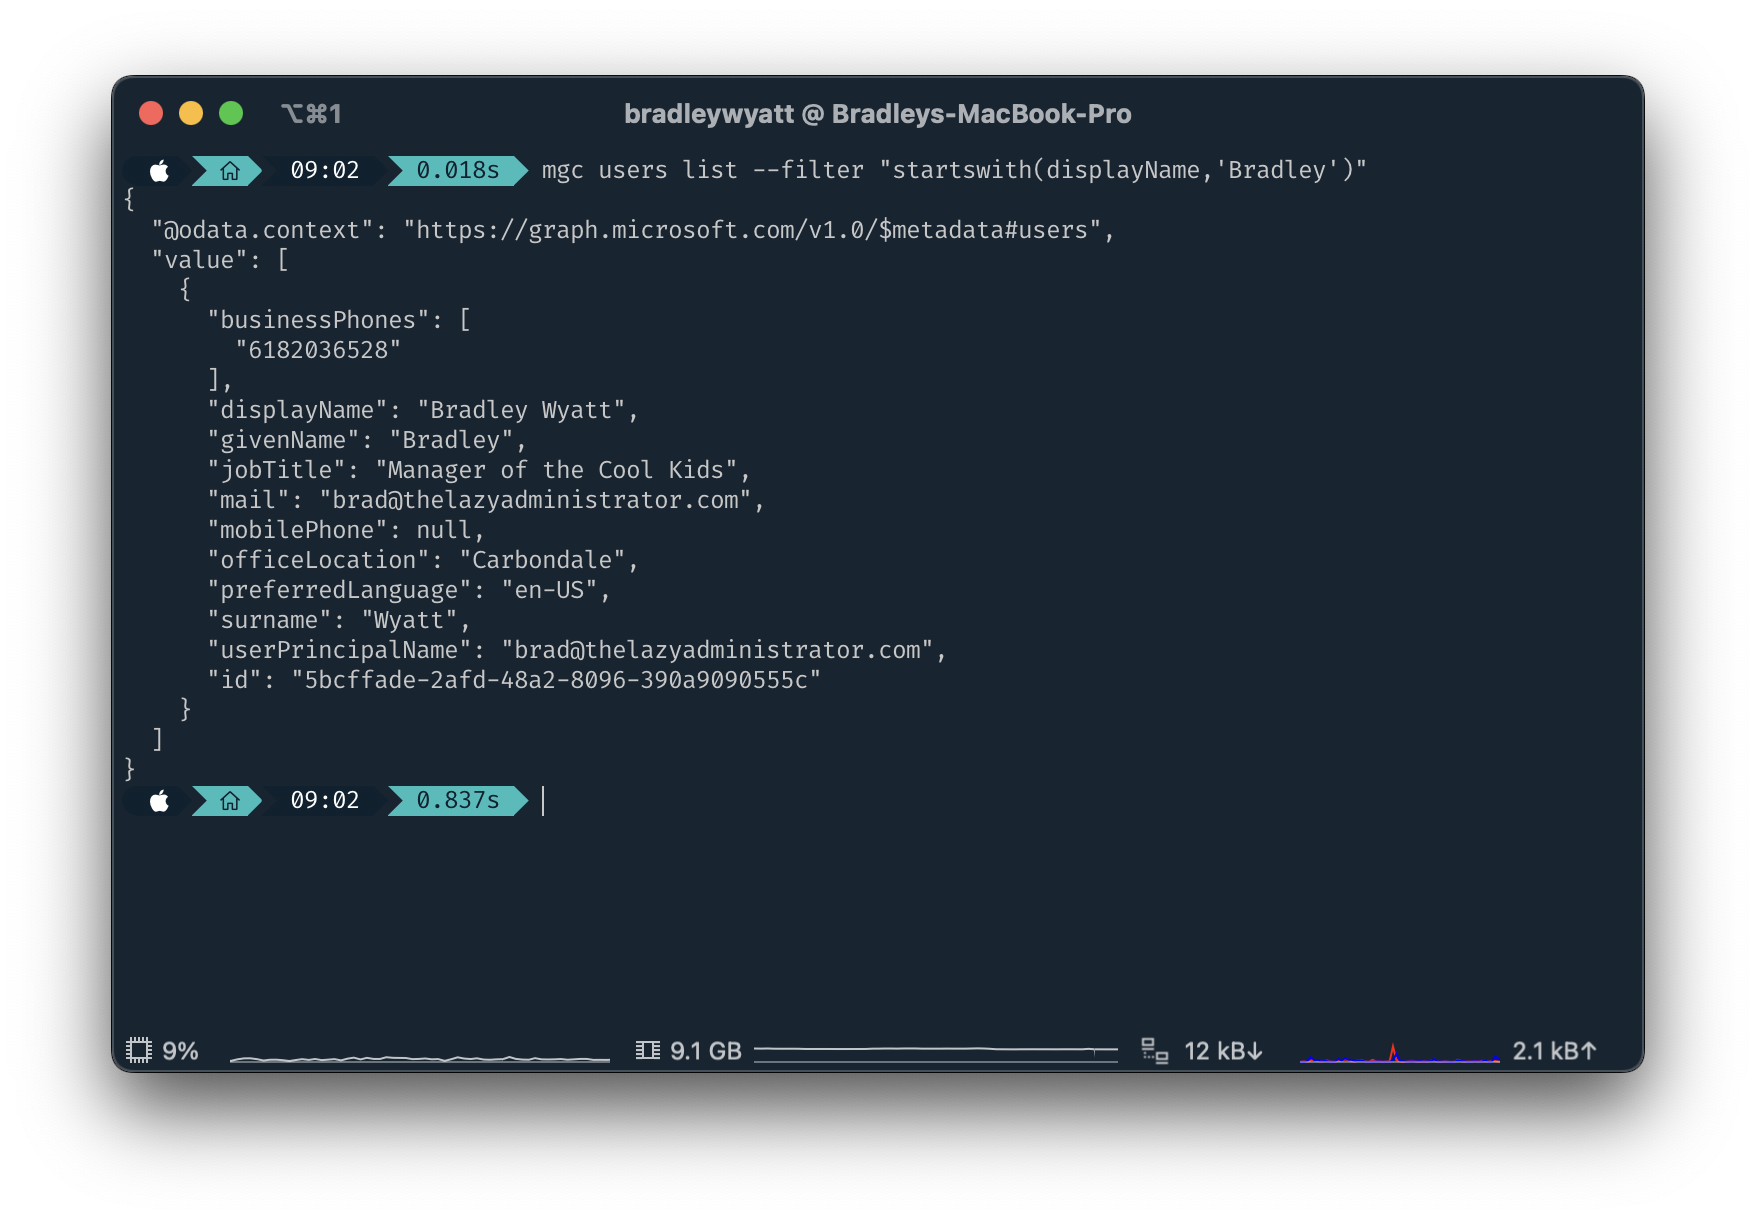
Task: Click the businessPhones key
Action: pyautogui.click(x=318, y=320)
